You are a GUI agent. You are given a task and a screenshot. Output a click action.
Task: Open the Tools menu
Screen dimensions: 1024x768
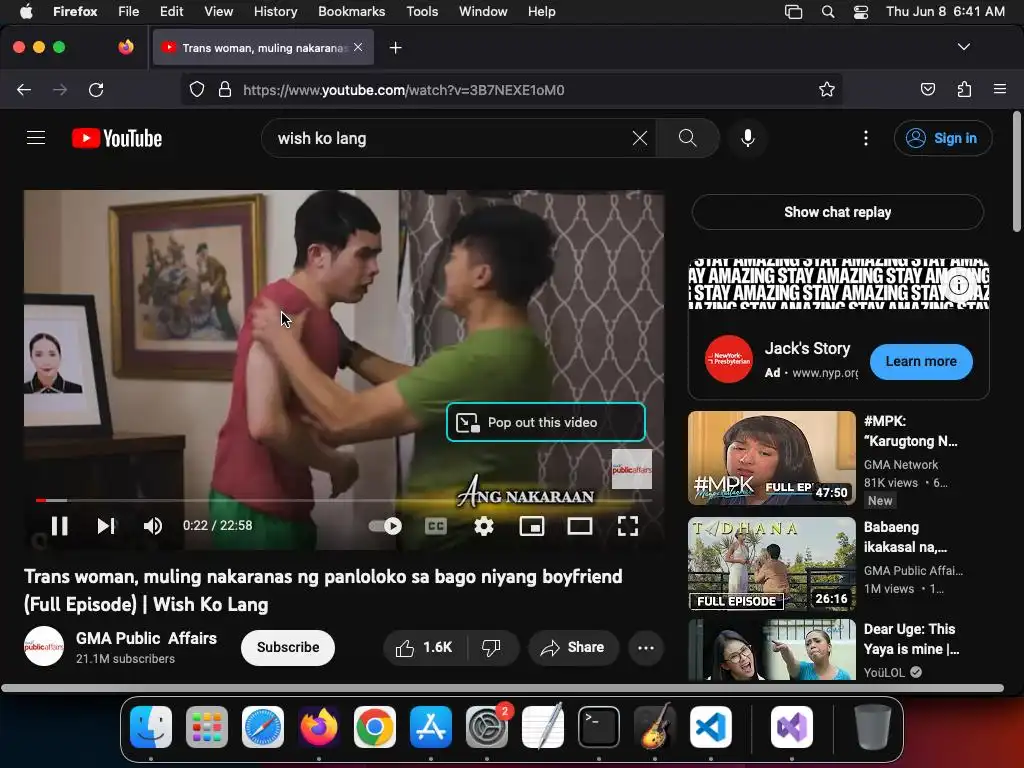[x=422, y=11]
